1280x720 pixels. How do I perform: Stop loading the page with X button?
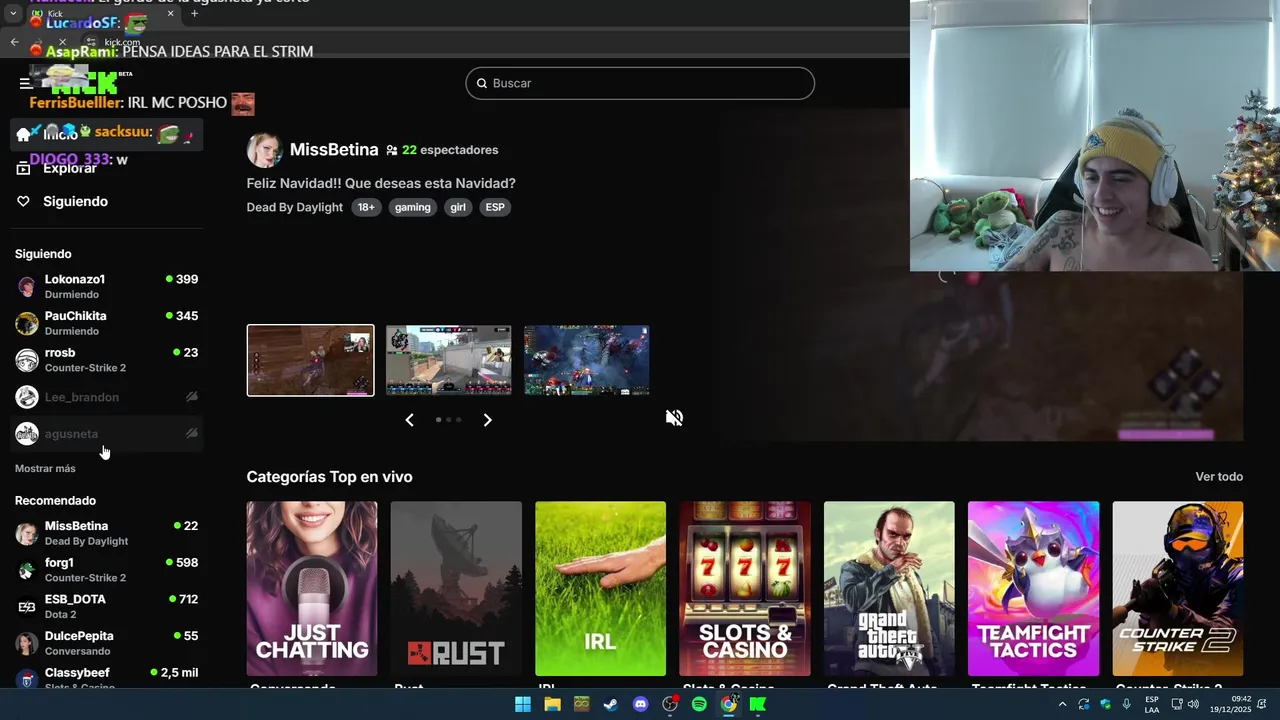pos(62,42)
